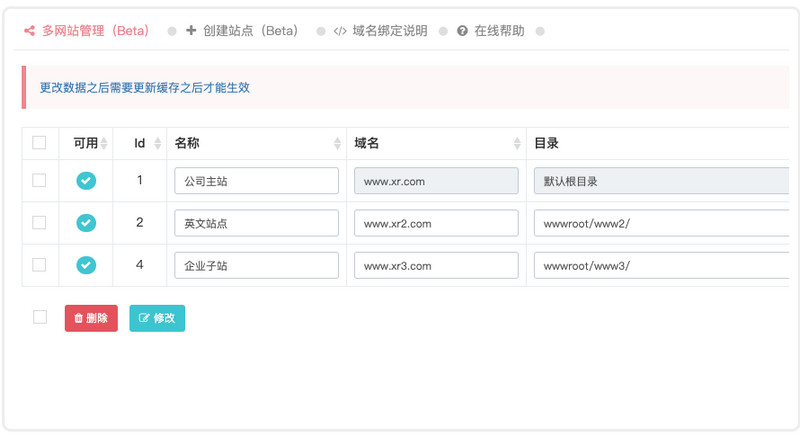The width and height of the screenshot is (800, 437).
Task: Toggle the enabled check icon for 公司主站
Action: click(86, 181)
